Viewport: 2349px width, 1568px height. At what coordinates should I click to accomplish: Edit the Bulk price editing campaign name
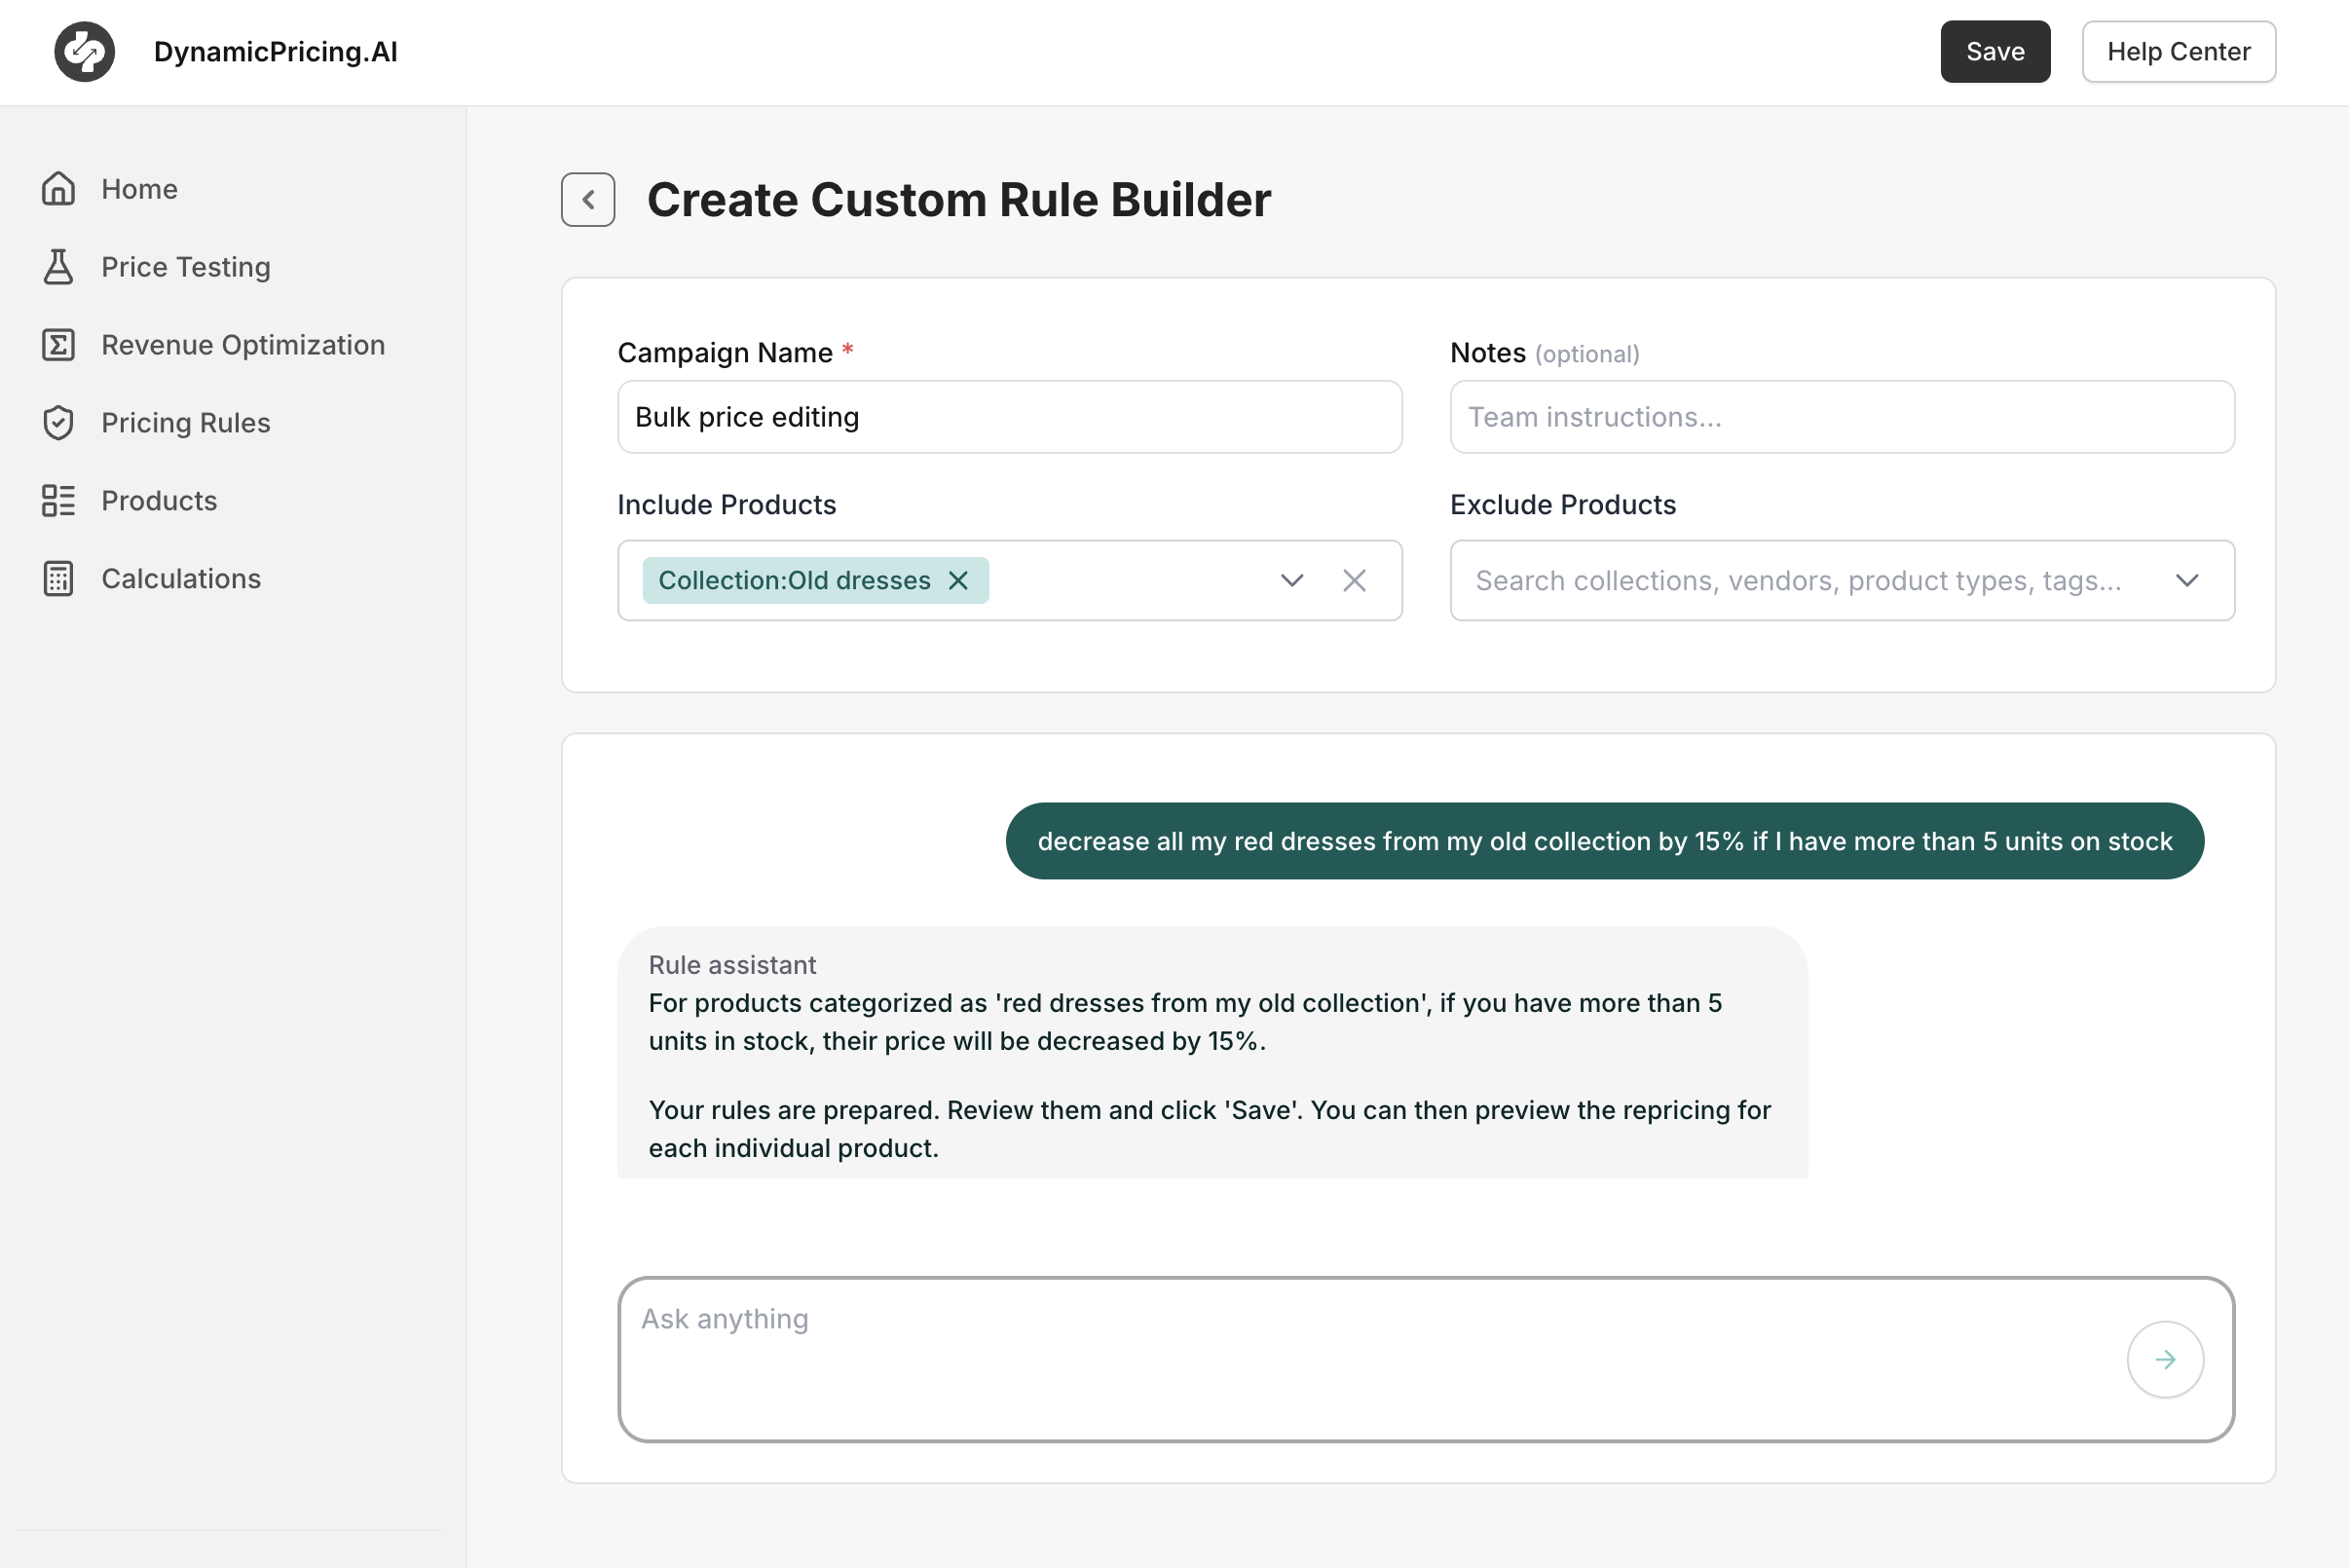1009,417
